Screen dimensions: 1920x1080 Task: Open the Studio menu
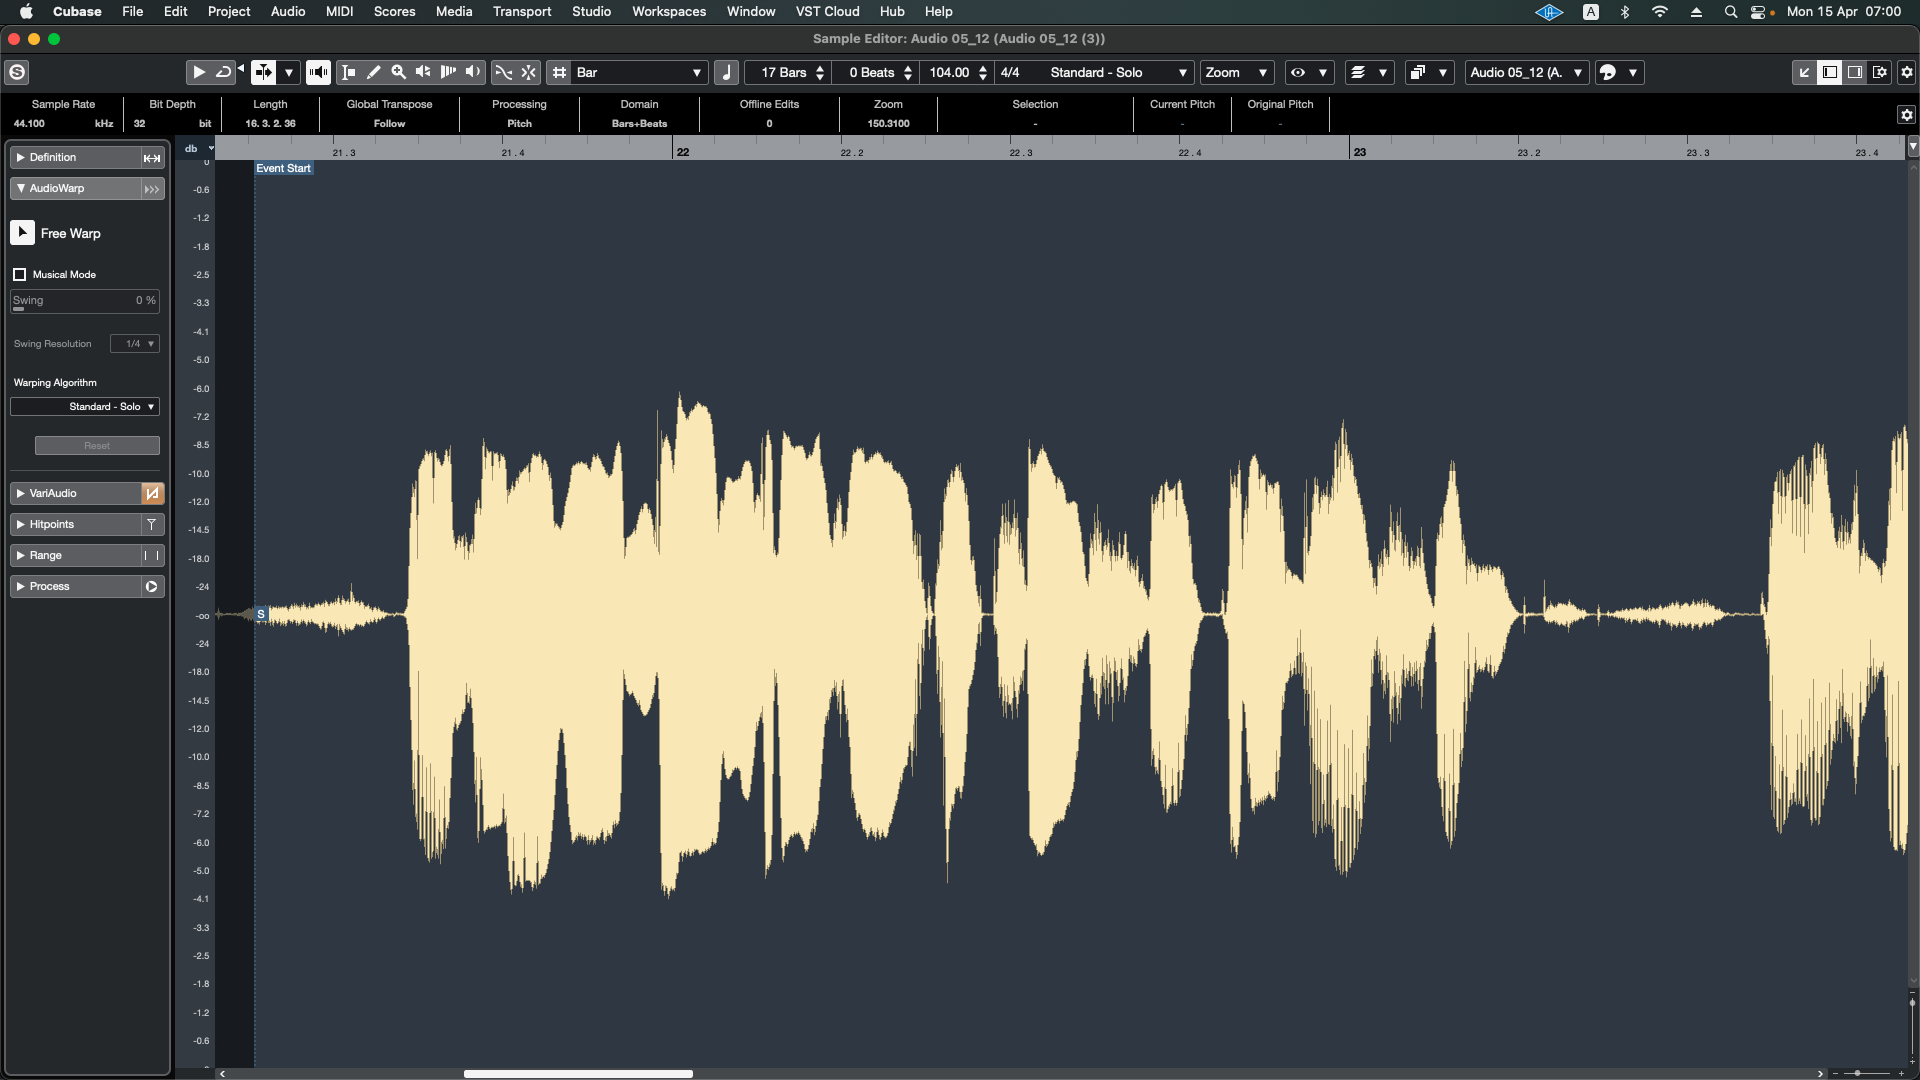click(591, 11)
